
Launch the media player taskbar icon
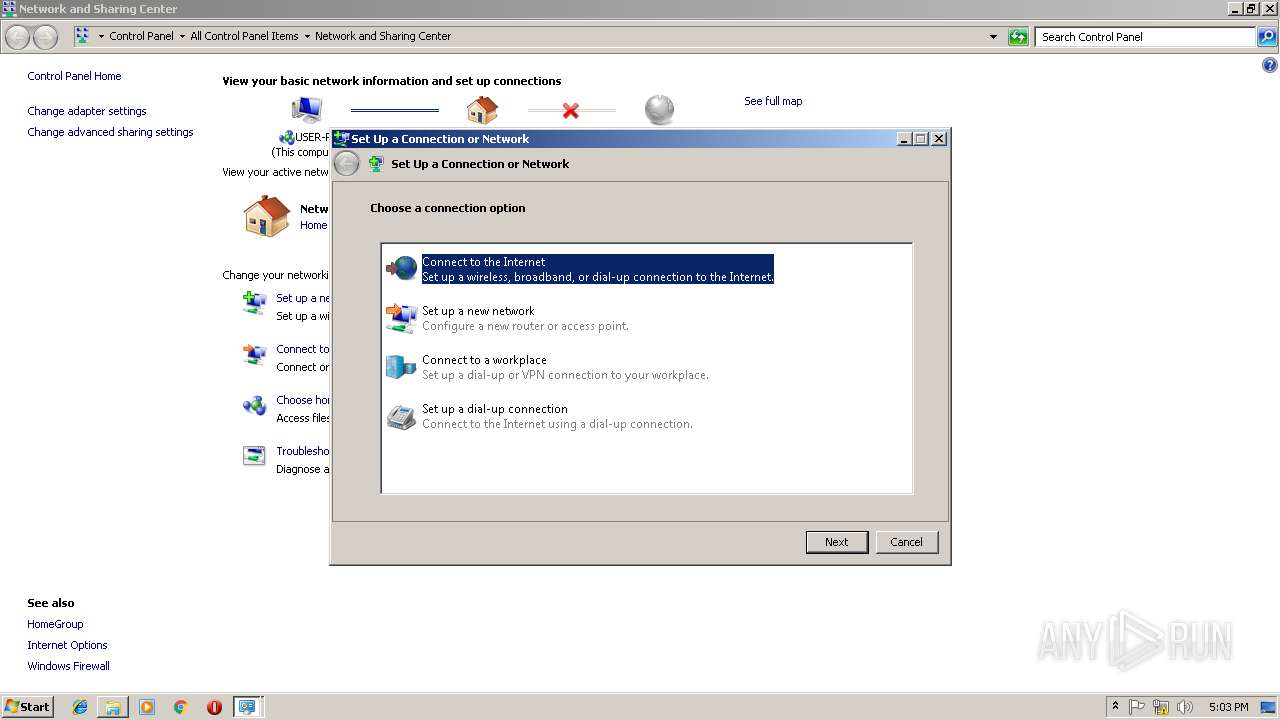[x=147, y=707]
